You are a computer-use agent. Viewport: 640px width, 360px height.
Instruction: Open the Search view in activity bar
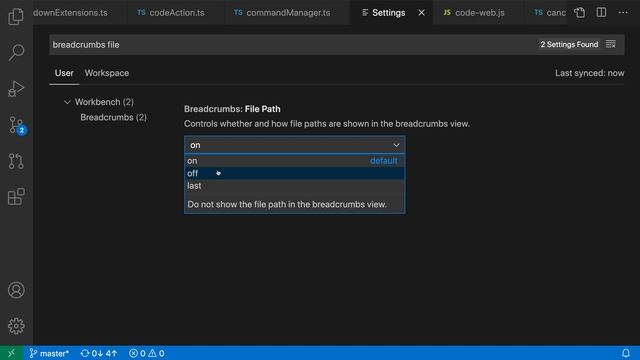click(x=16, y=52)
